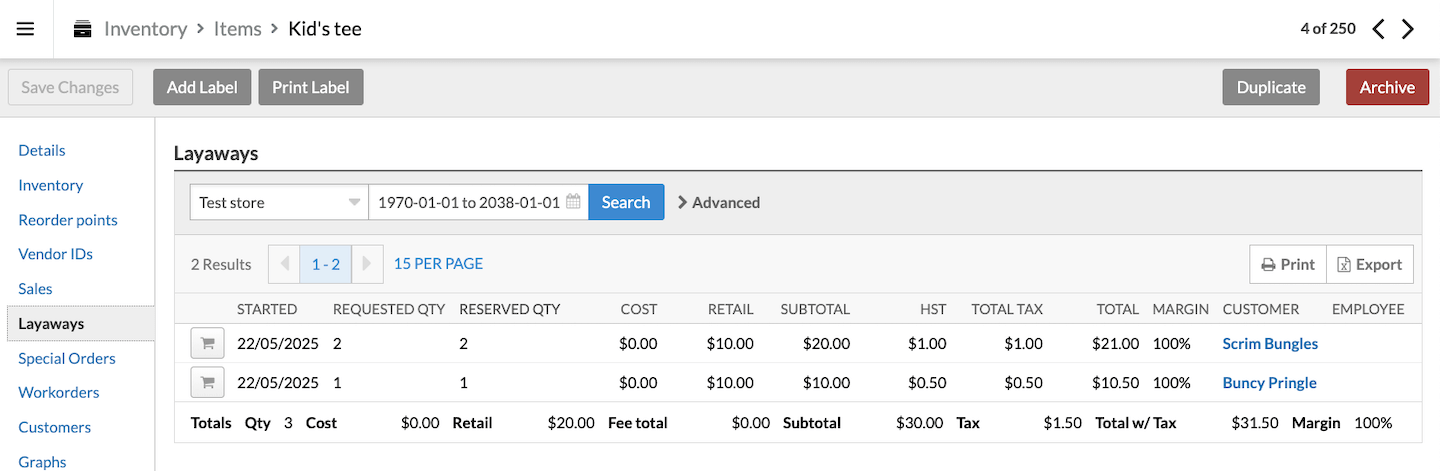Duplicate this item
Image resolution: width=1440 pixels, height=471 pixels.
[1271, 87]
